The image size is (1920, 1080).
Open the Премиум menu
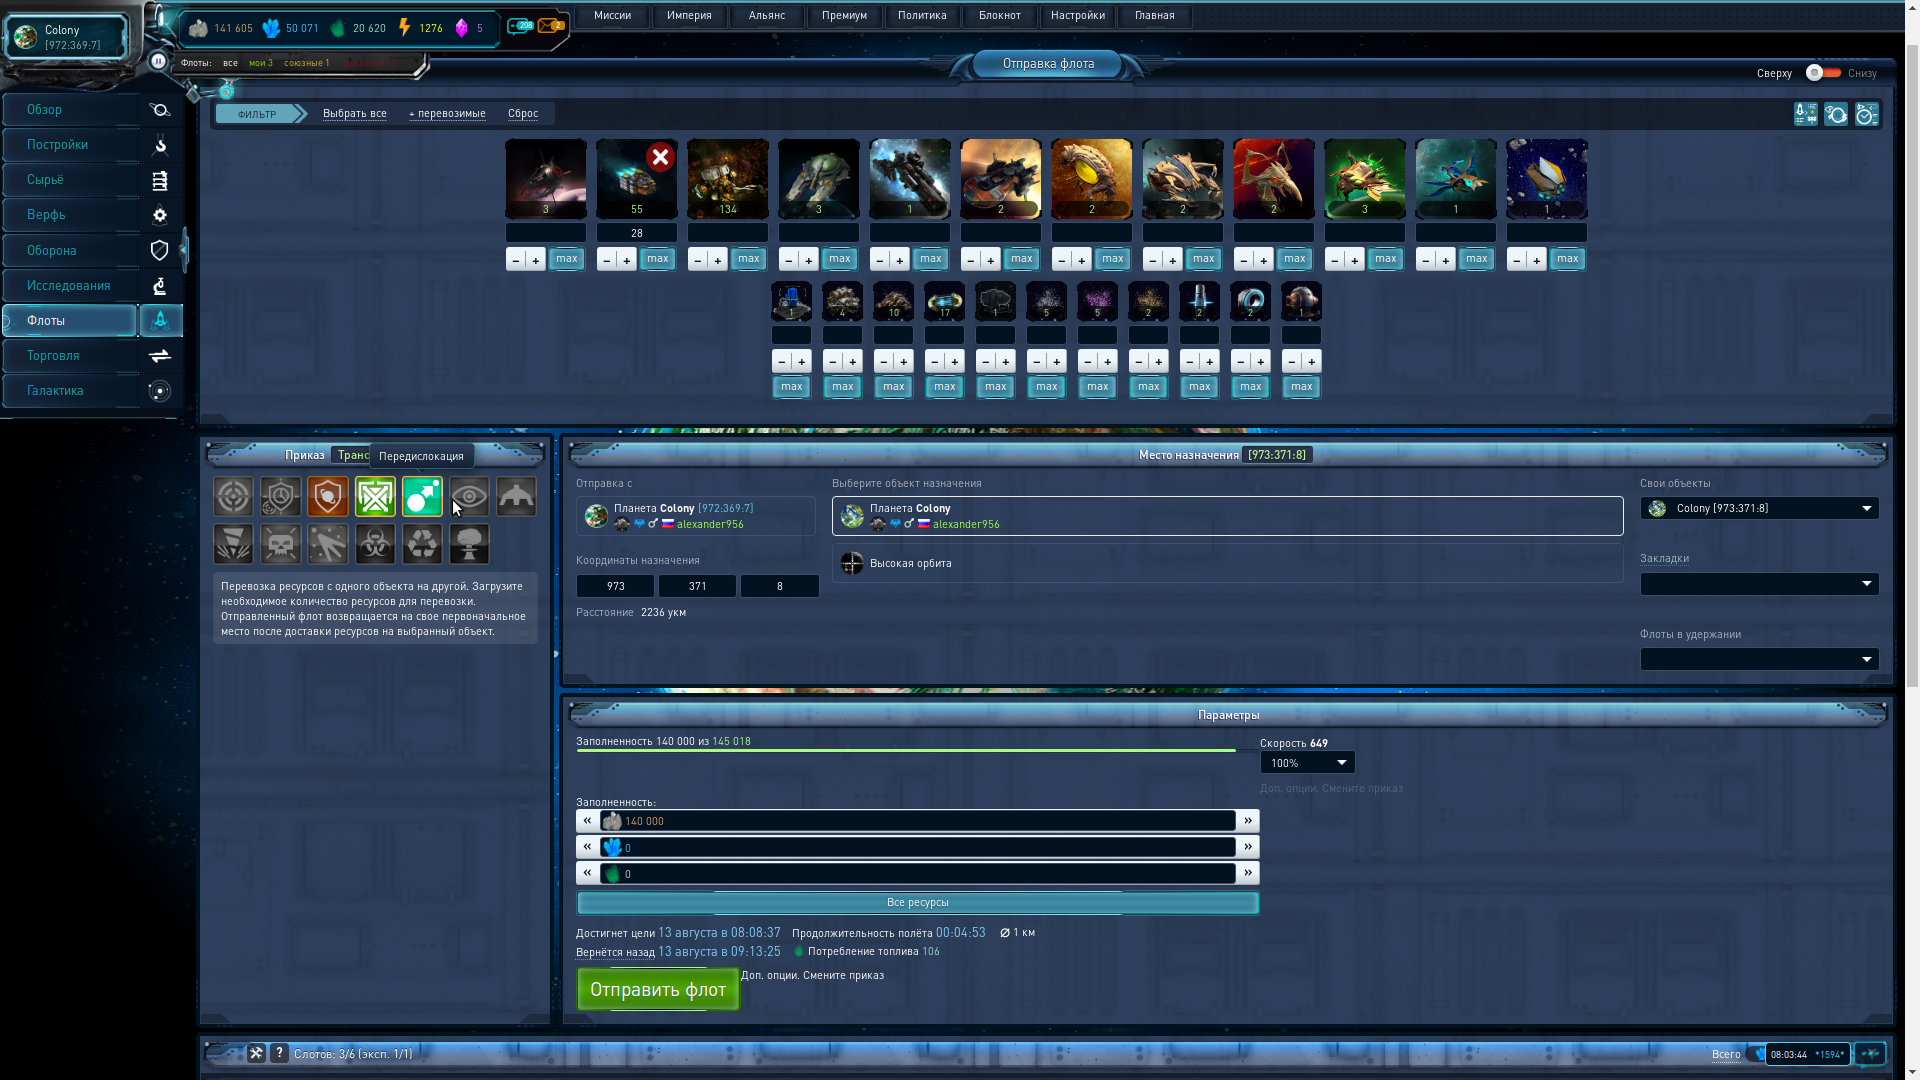point(844,16)
